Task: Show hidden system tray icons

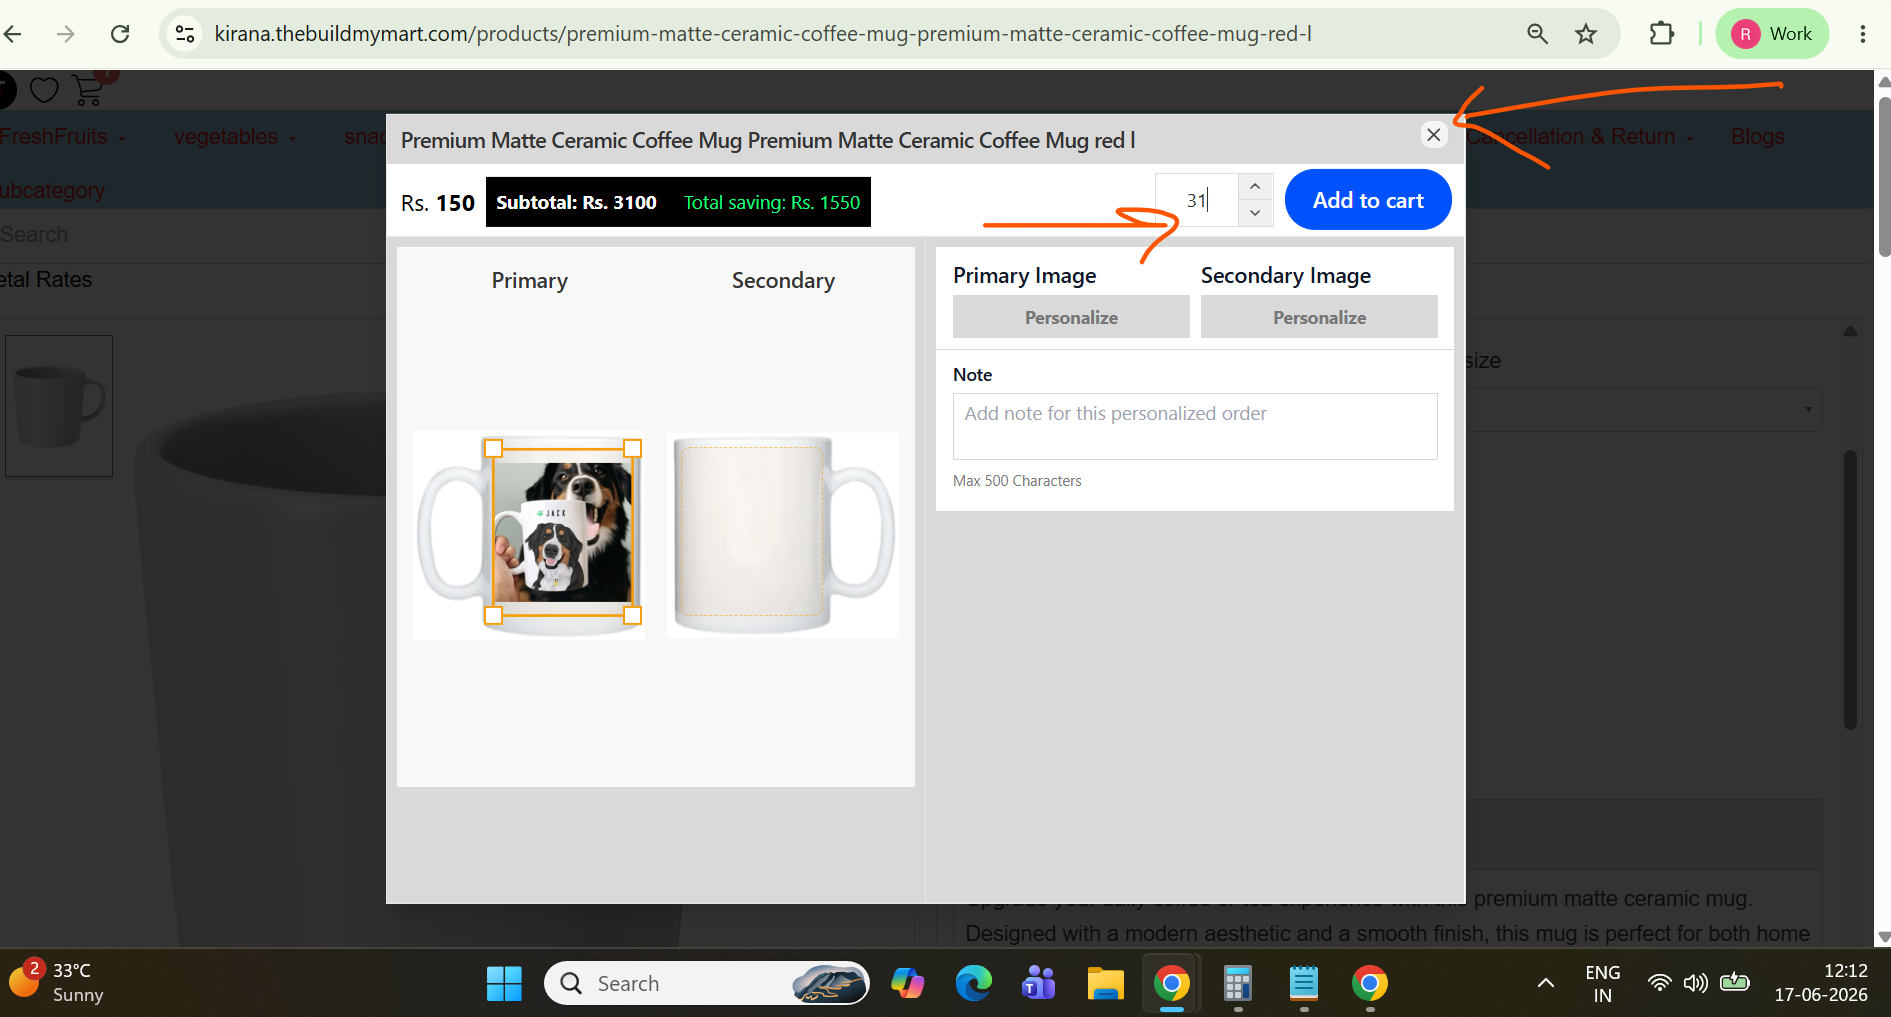Action: click(x=1546, y=984)
